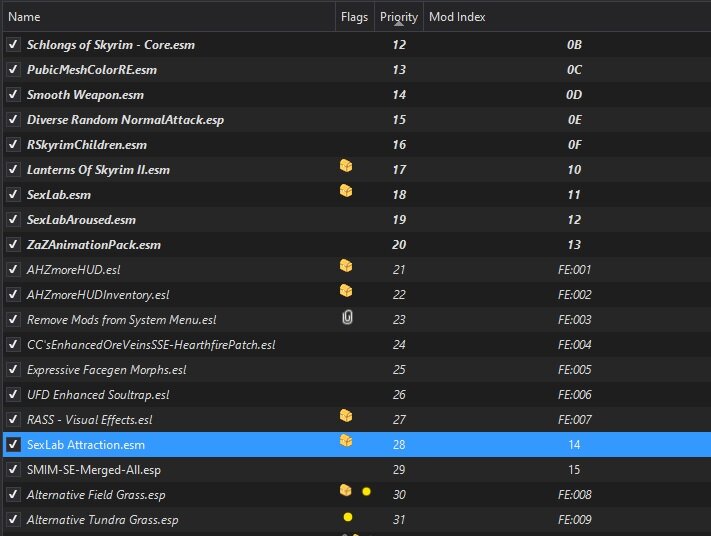Click paperclip flag icon for Remove Mods from System Menu.esl
Image resolution: width=711 pixels, height=536 pixels.
(347, 317)
